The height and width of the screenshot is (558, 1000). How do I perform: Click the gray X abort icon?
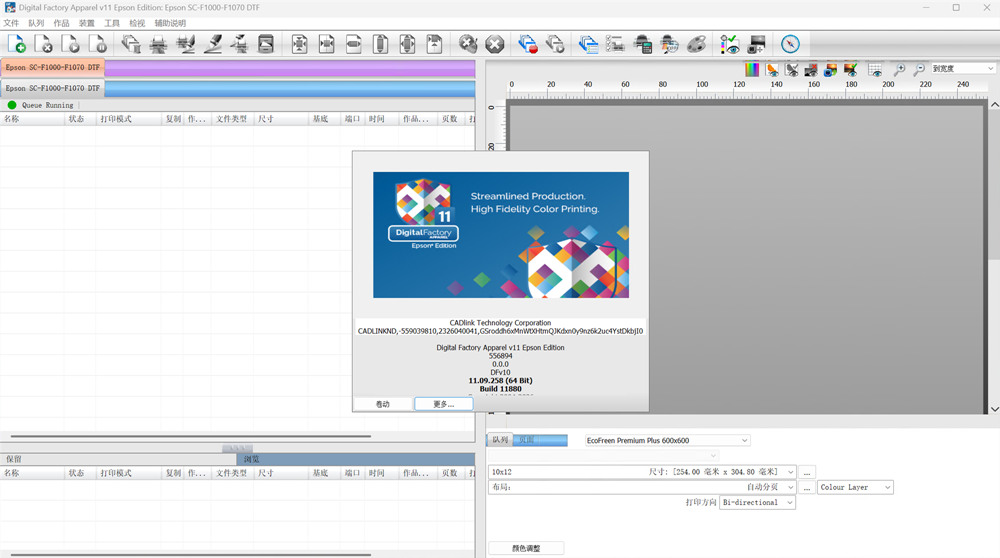click(x=495, y=44)
